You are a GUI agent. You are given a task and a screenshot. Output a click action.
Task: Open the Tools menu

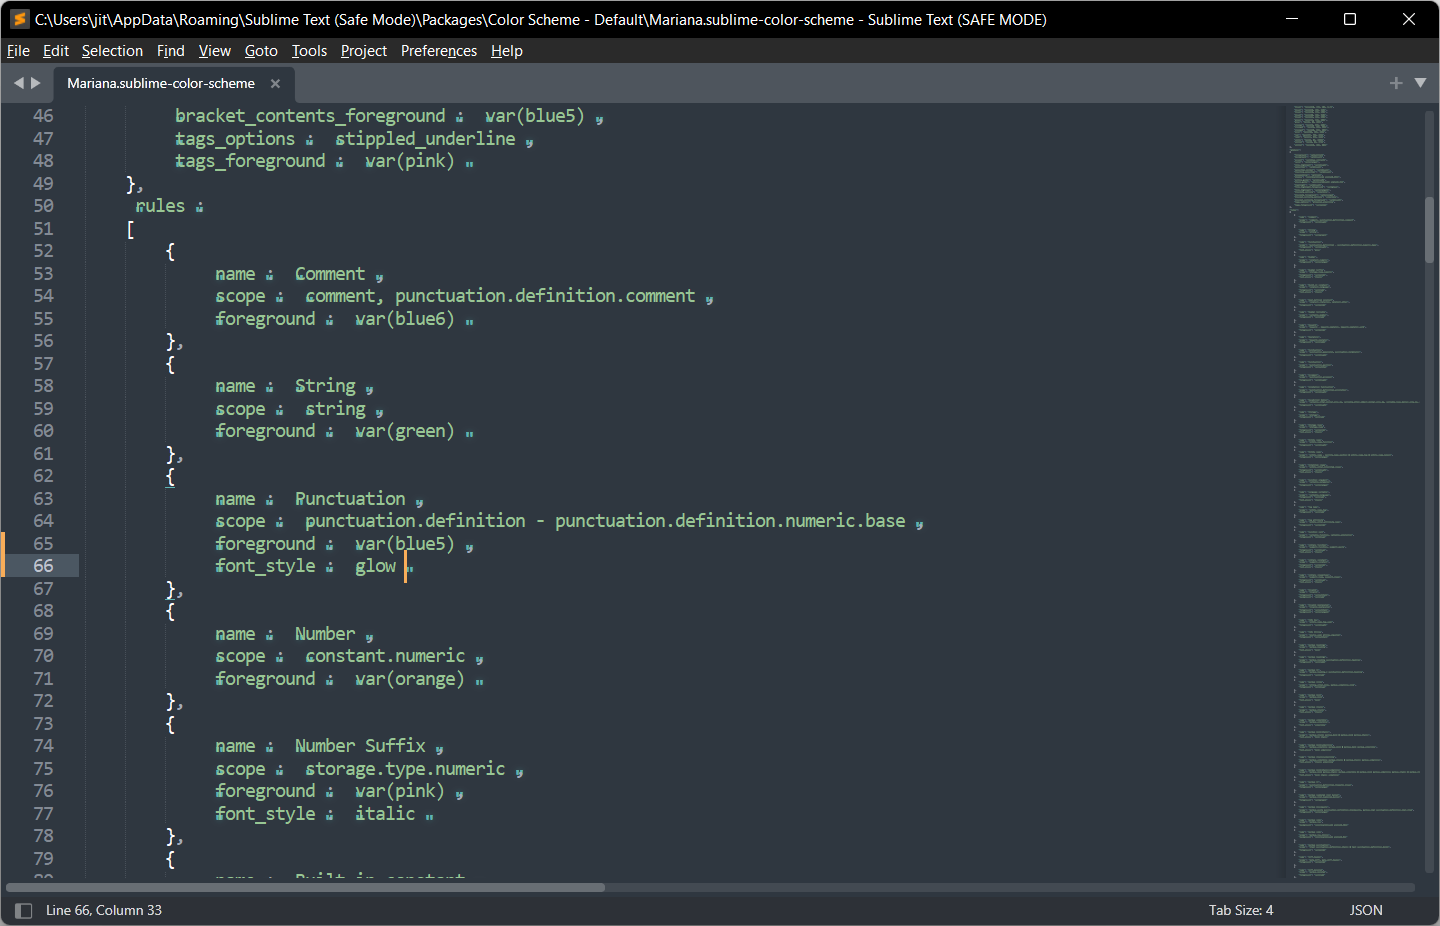(x=309, y=51)
